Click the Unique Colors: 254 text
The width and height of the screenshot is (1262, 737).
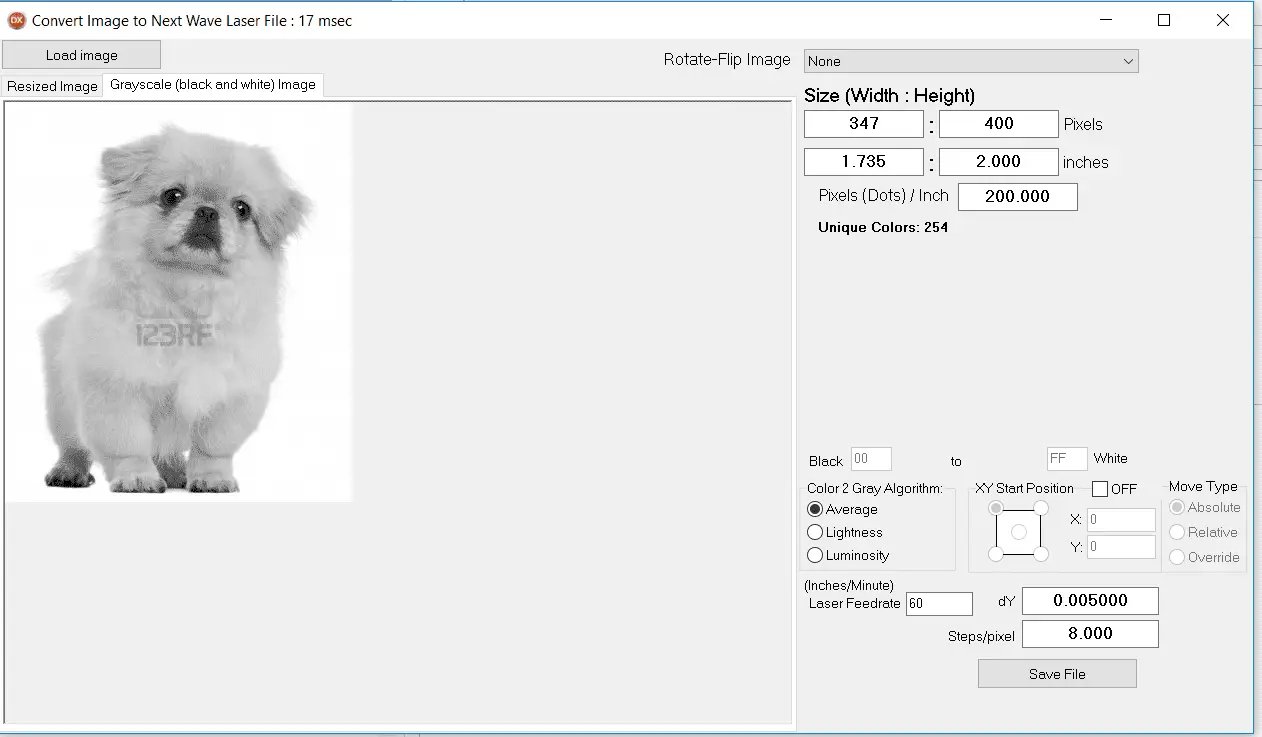[883, 228]
